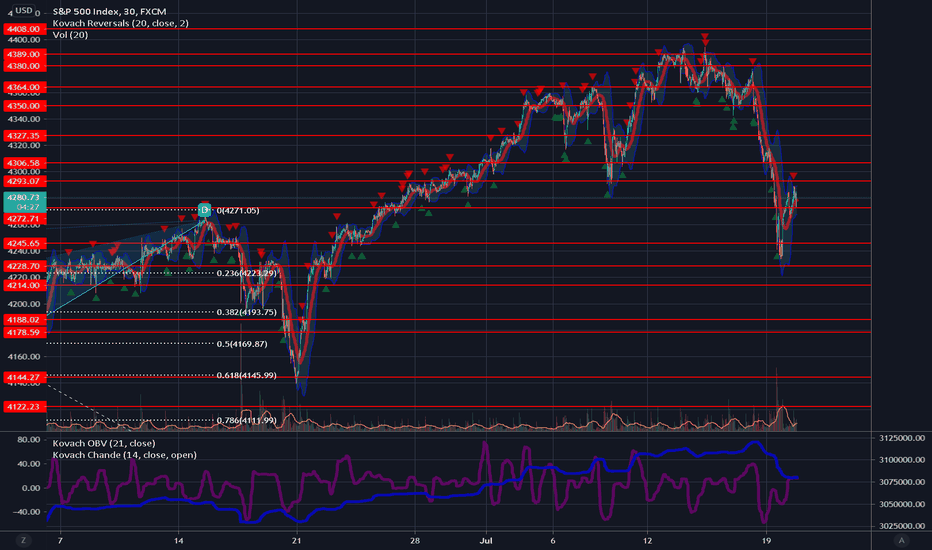Click the date label 7 on time axis
Viewport: 932px width, 550px height.
(x=60, y=540)
